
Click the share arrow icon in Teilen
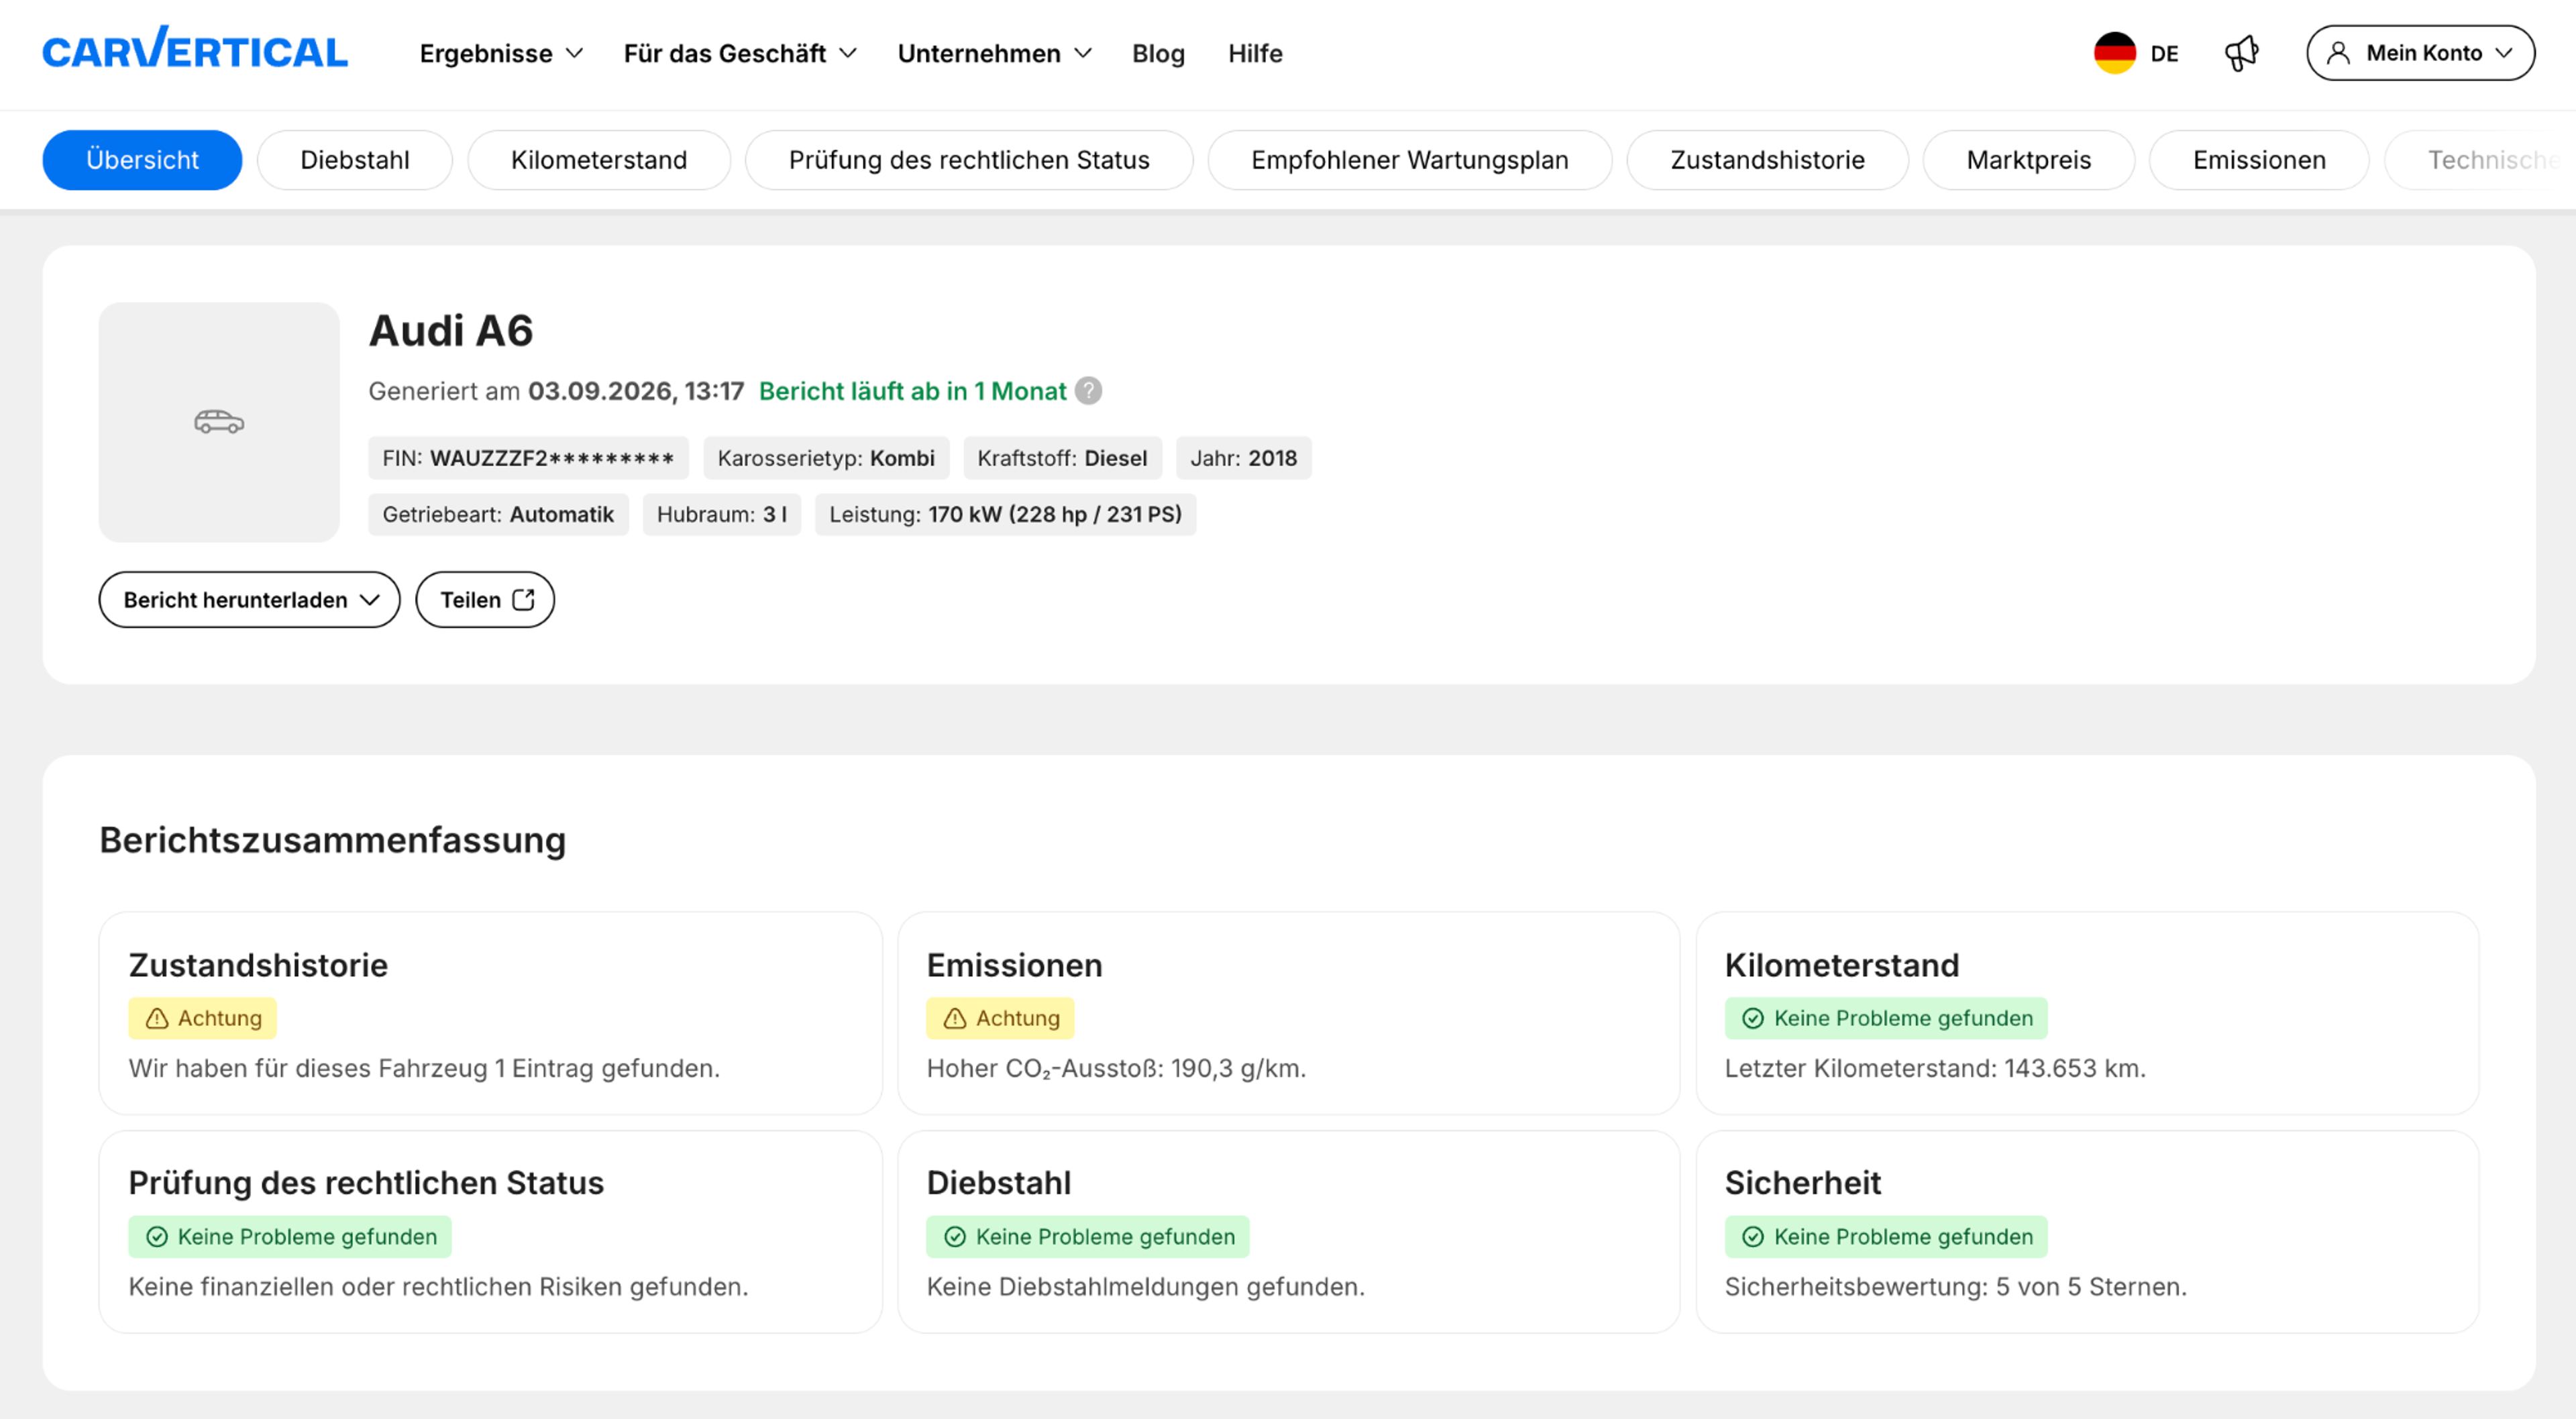click(523, 599)
